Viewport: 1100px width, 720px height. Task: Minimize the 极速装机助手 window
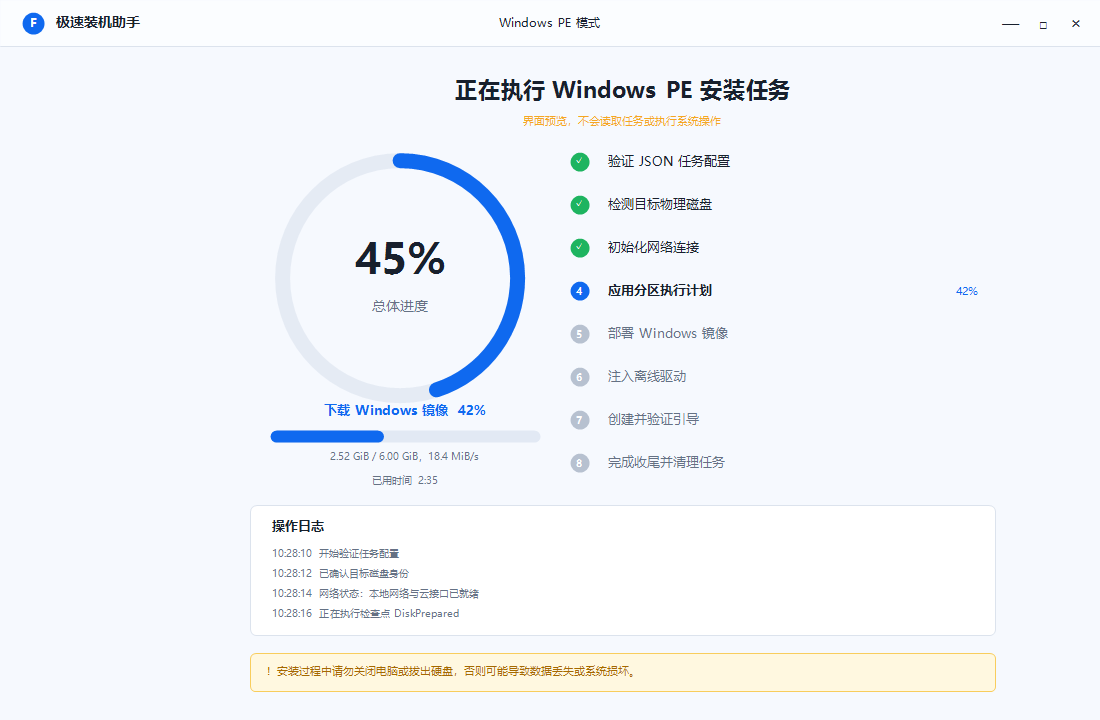[1010, 24]
